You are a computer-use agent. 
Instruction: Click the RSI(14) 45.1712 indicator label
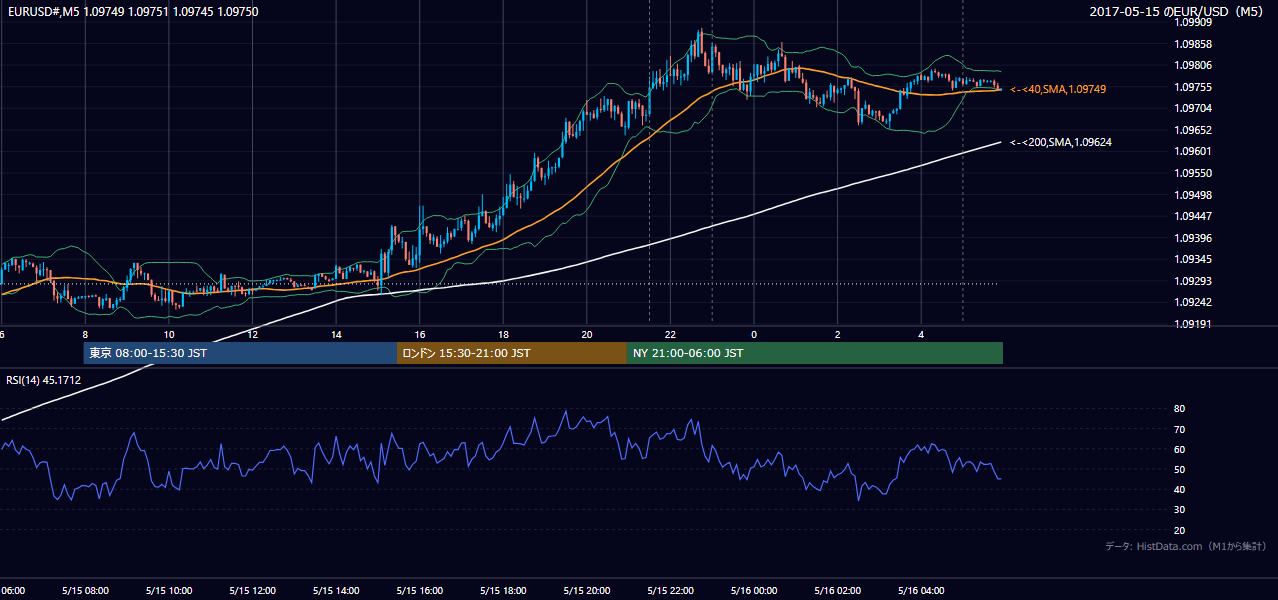click(44, 380)
